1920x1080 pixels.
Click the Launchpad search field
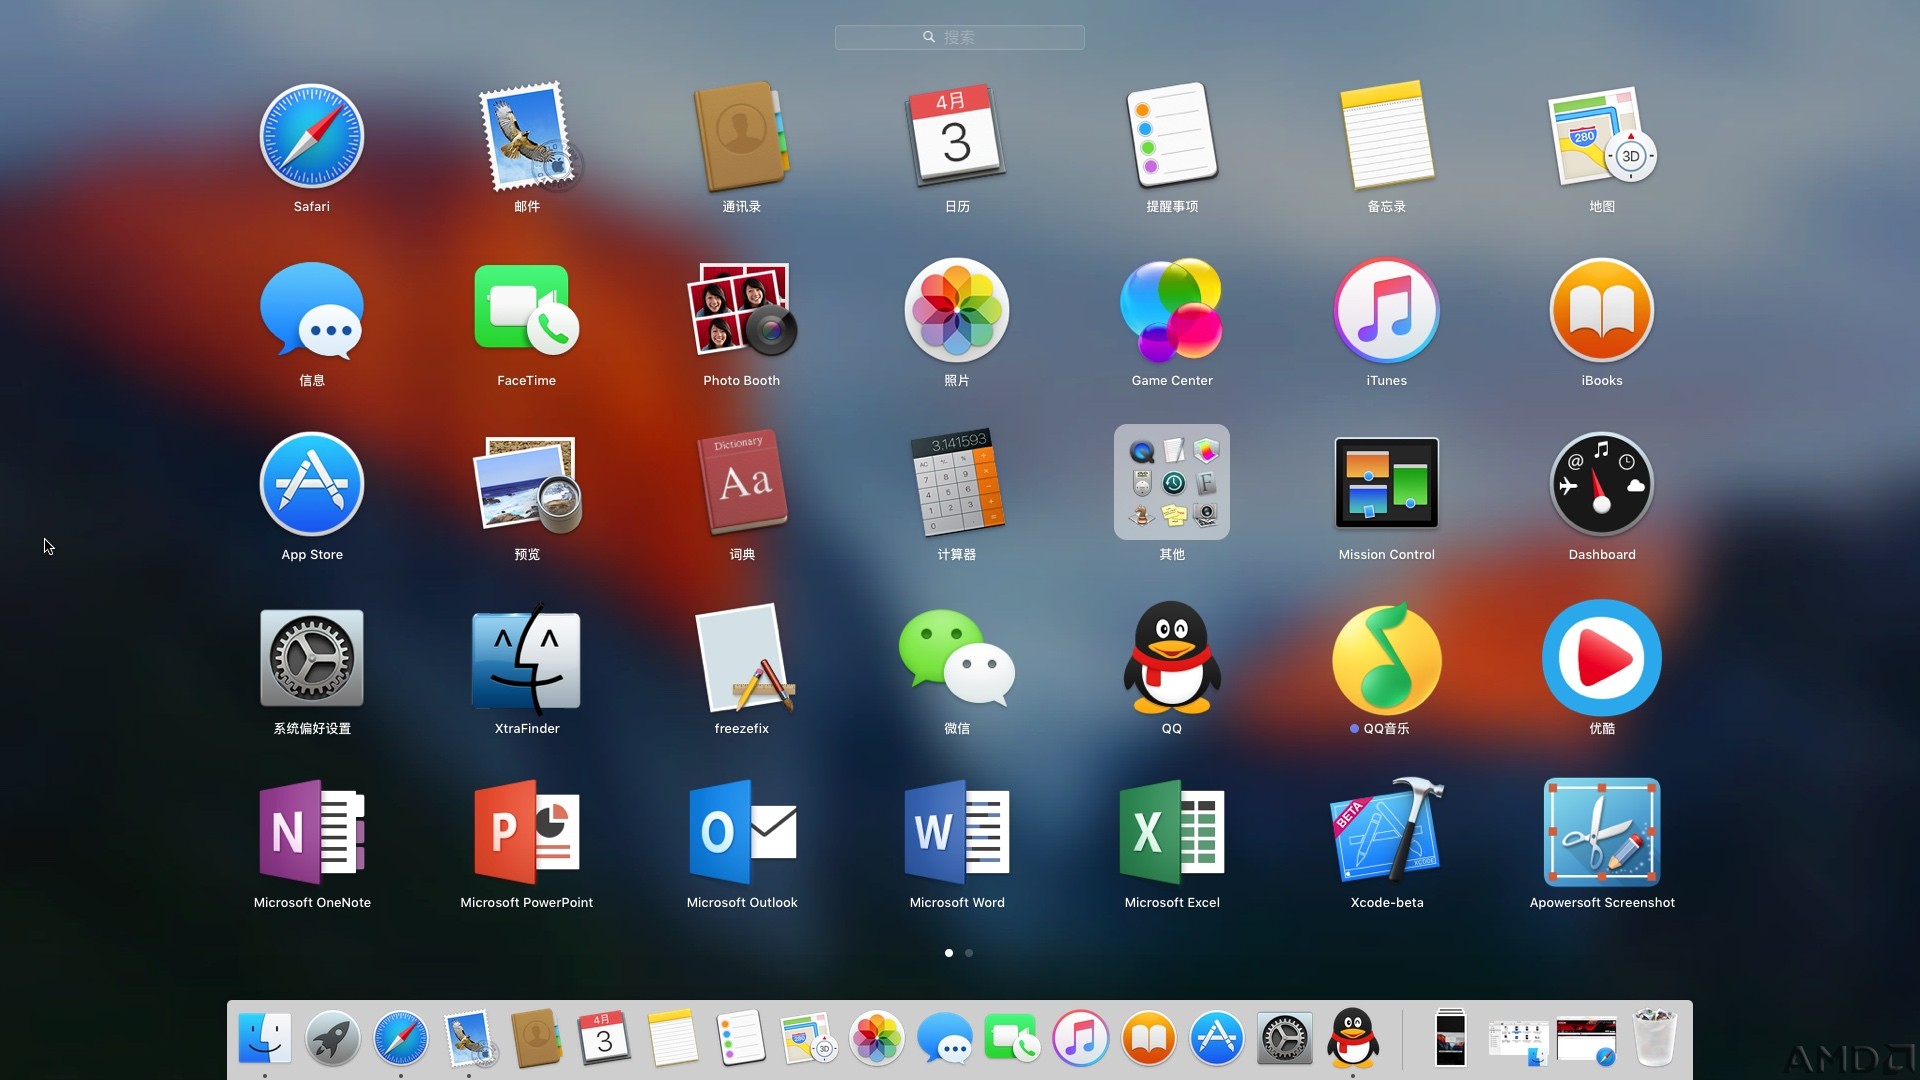pyautogui.click(x=960, y=37)
